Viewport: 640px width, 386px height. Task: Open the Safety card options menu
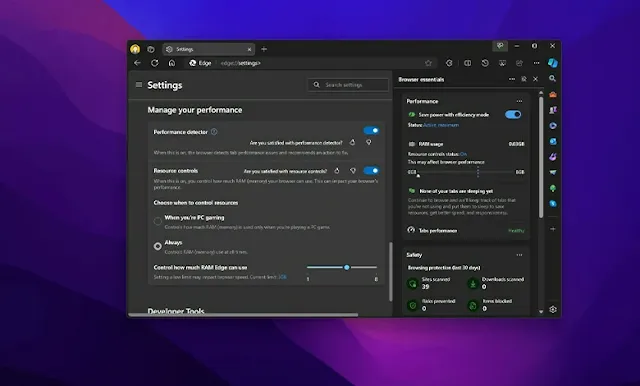coord(519,255)
